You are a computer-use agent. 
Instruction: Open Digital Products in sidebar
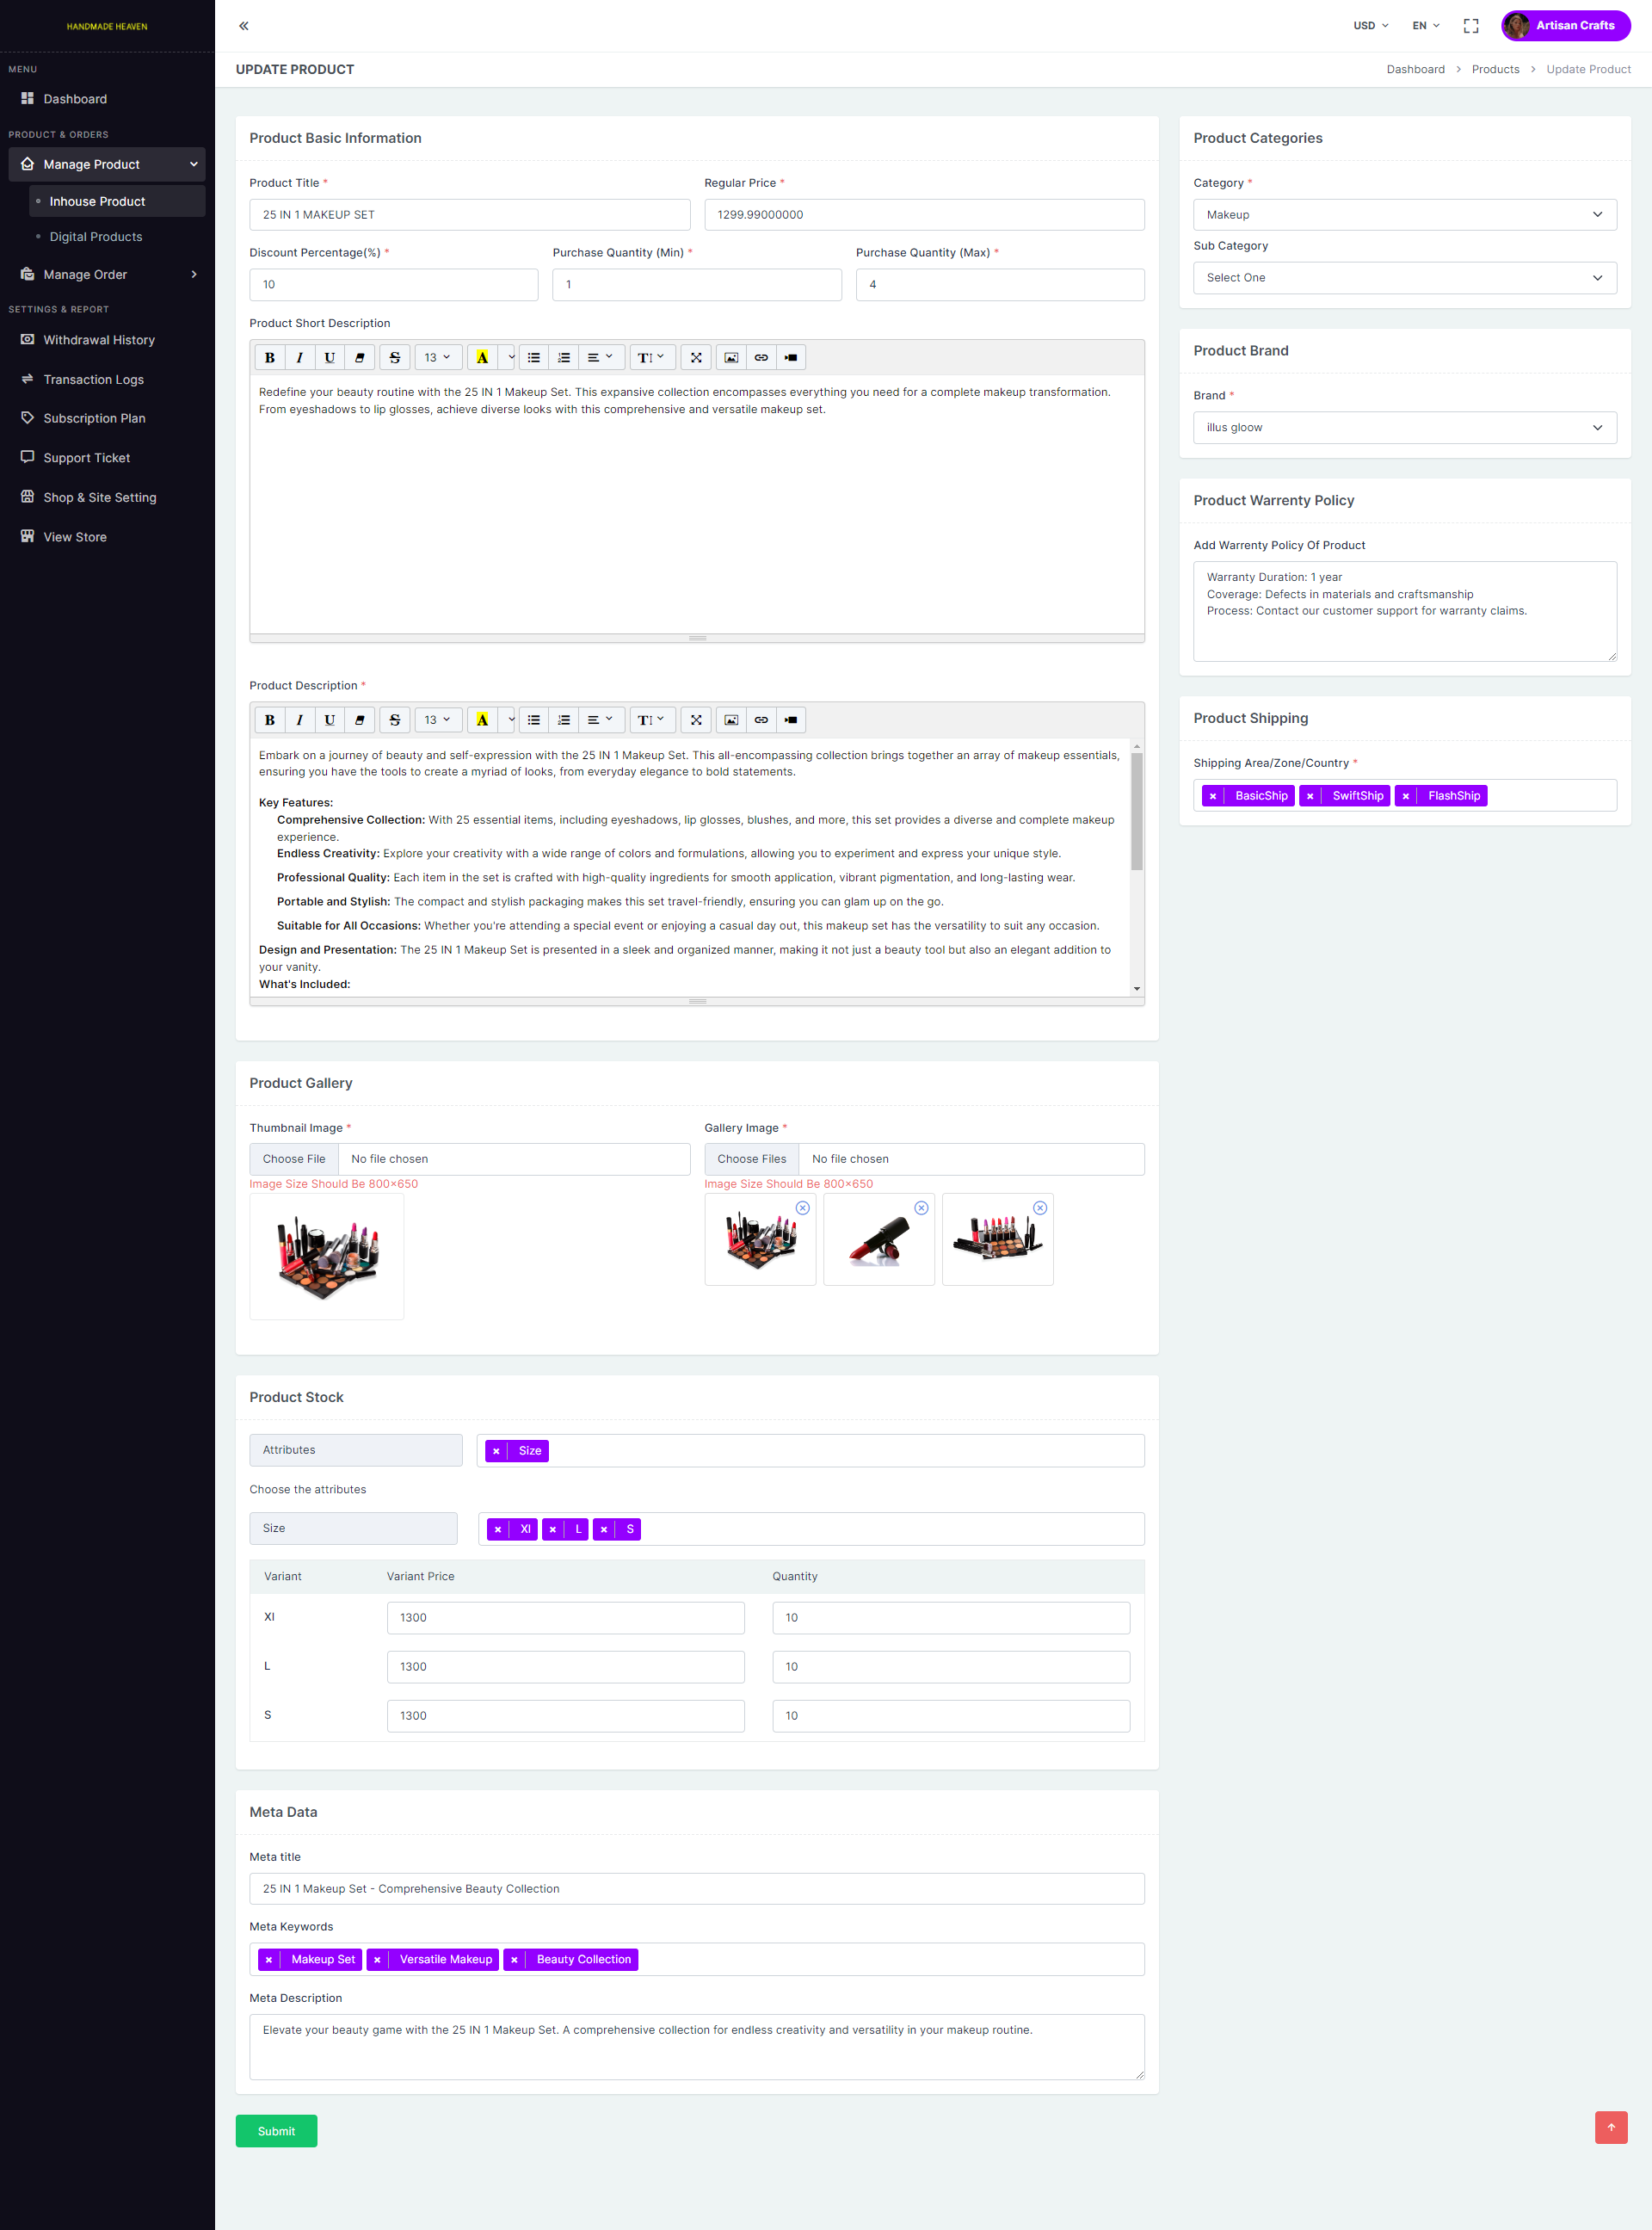point(96,237)
